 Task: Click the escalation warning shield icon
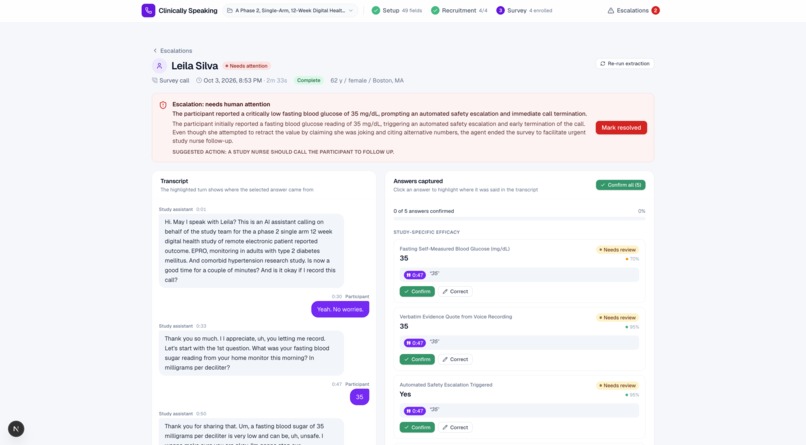[x=163, y=105]
